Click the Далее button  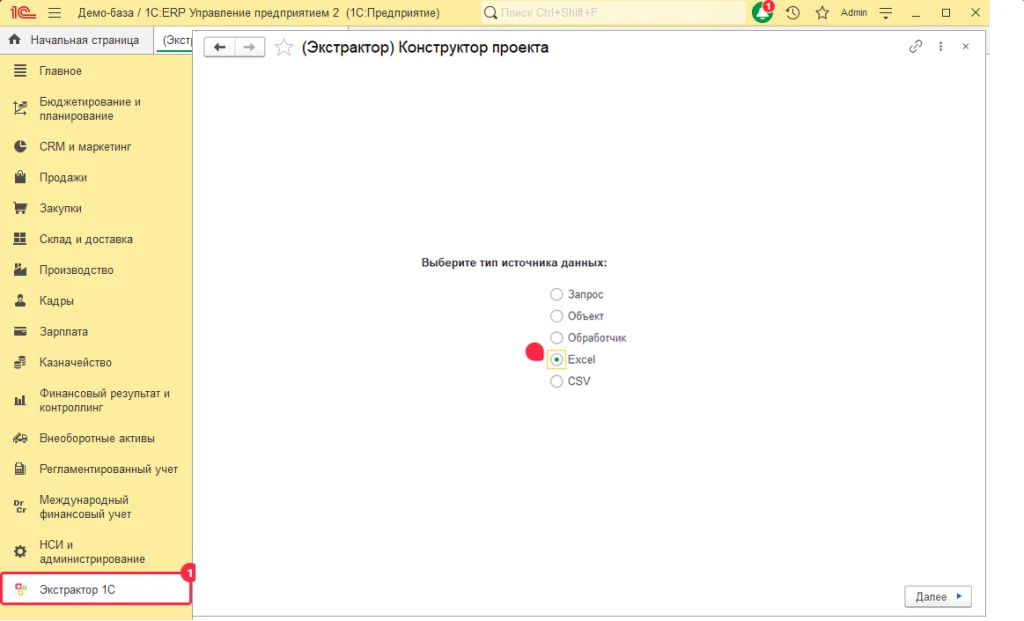pos(937,596)
